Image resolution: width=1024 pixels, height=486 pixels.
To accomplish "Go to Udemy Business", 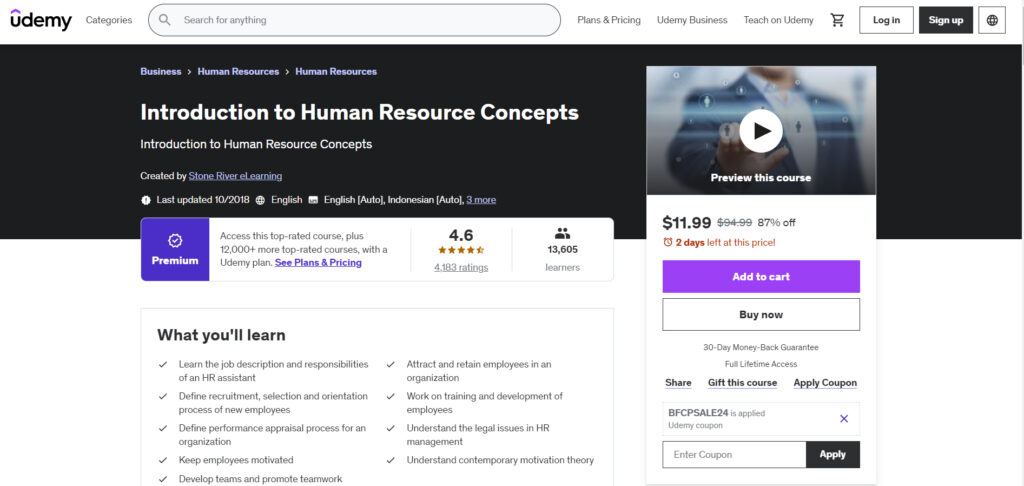I will (692, 20).
